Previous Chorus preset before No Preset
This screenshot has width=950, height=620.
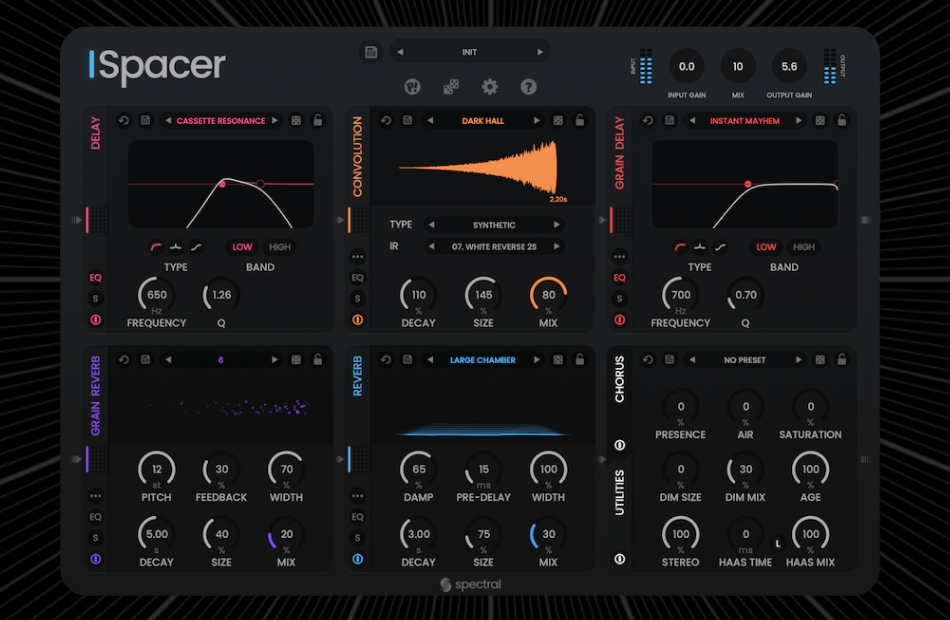tap(692, 359)
